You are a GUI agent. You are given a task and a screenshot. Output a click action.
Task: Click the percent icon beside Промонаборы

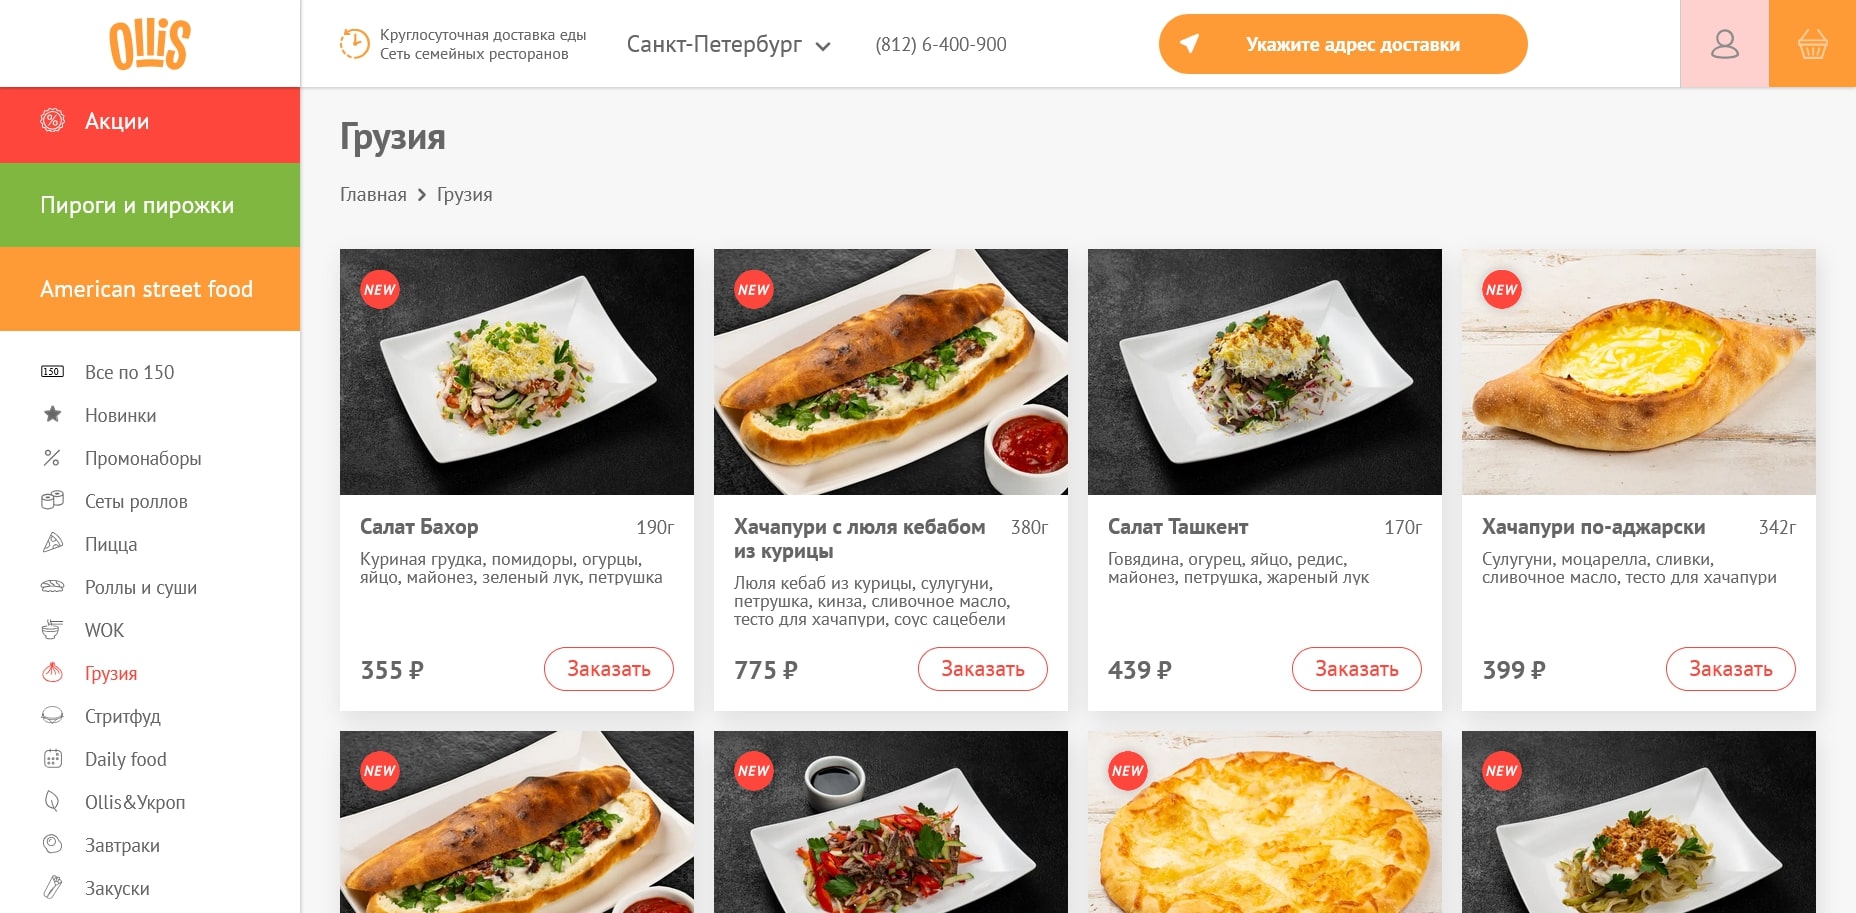pyautogui.click(x=52, y=457)
